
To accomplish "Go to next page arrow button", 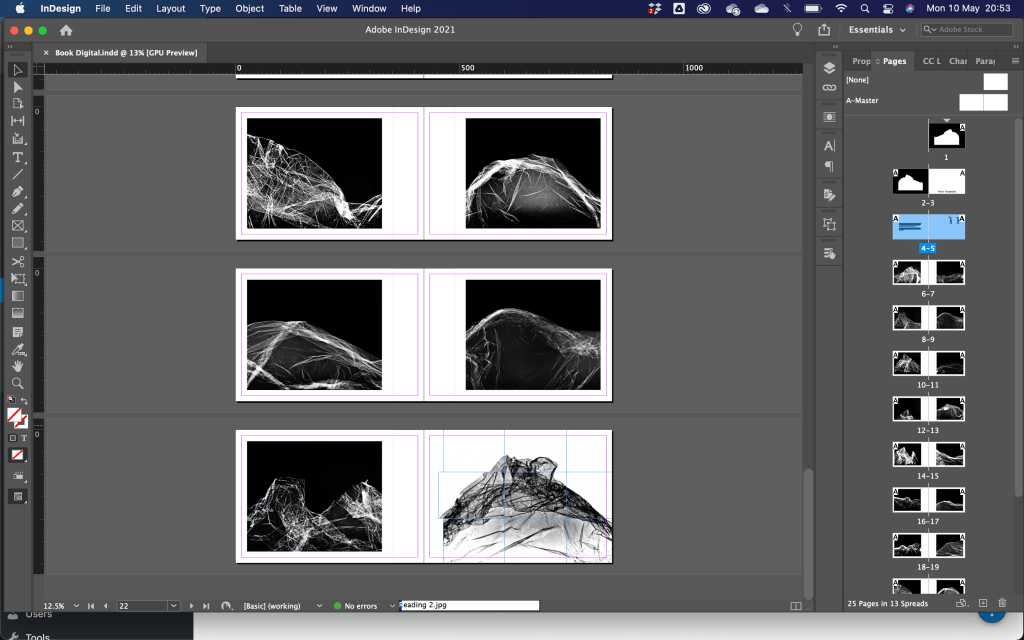I will 192,606.
